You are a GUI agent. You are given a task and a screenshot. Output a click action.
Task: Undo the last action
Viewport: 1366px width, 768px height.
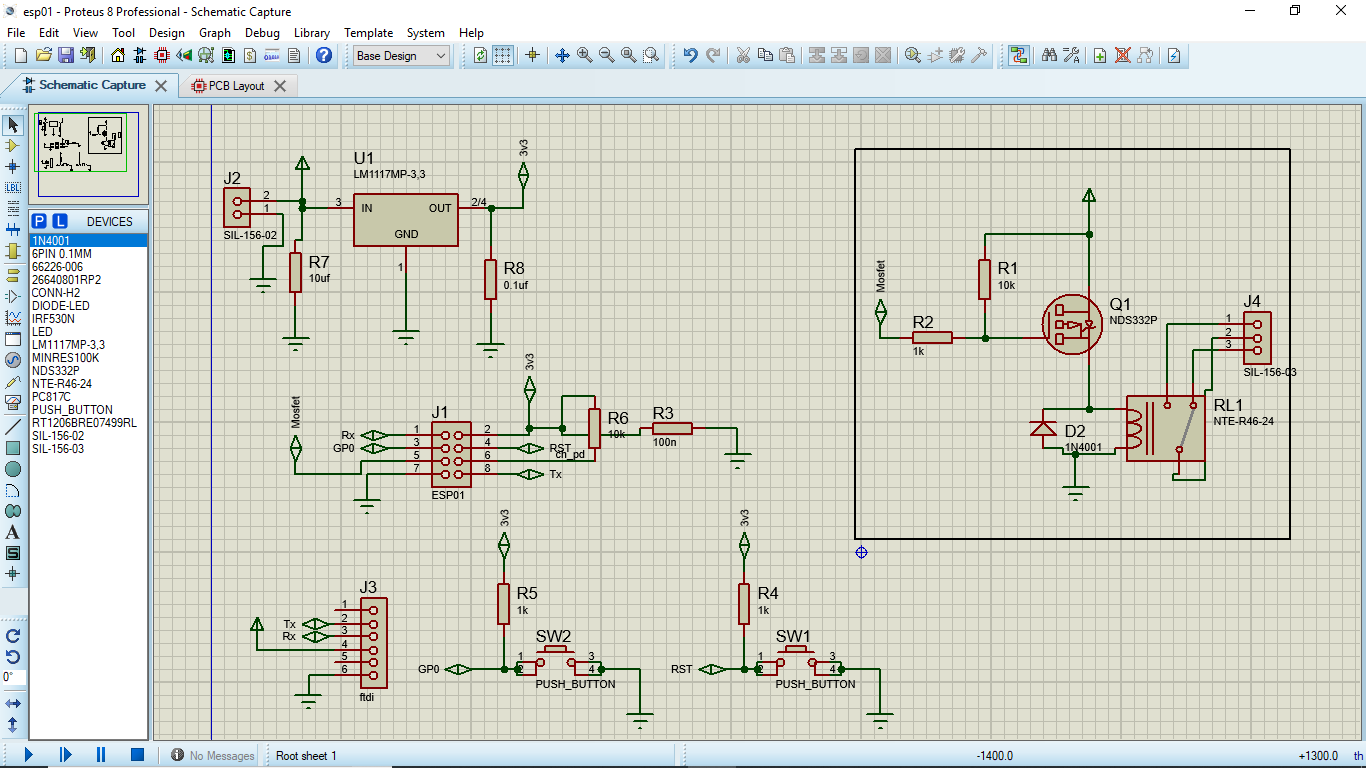click(690, 56)
